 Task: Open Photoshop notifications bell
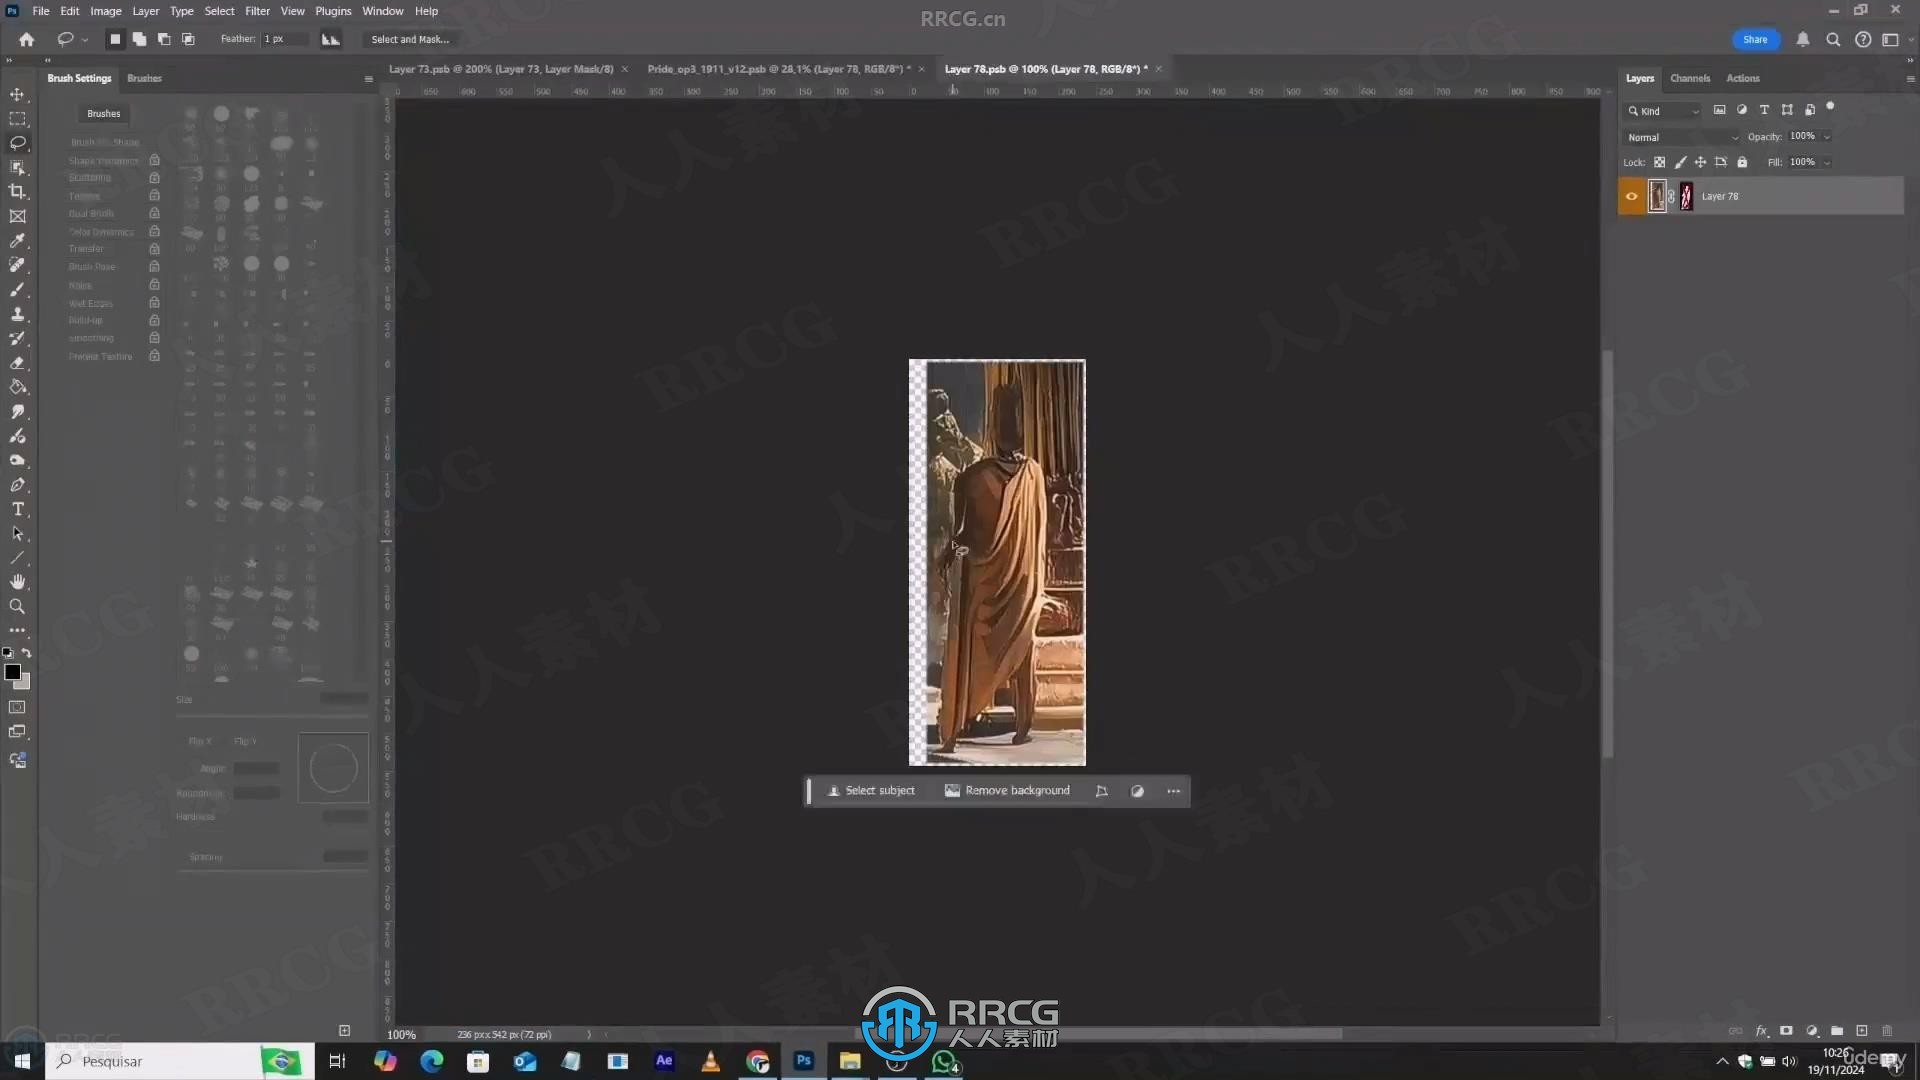pyautogui.click(x=1803, y=40)
